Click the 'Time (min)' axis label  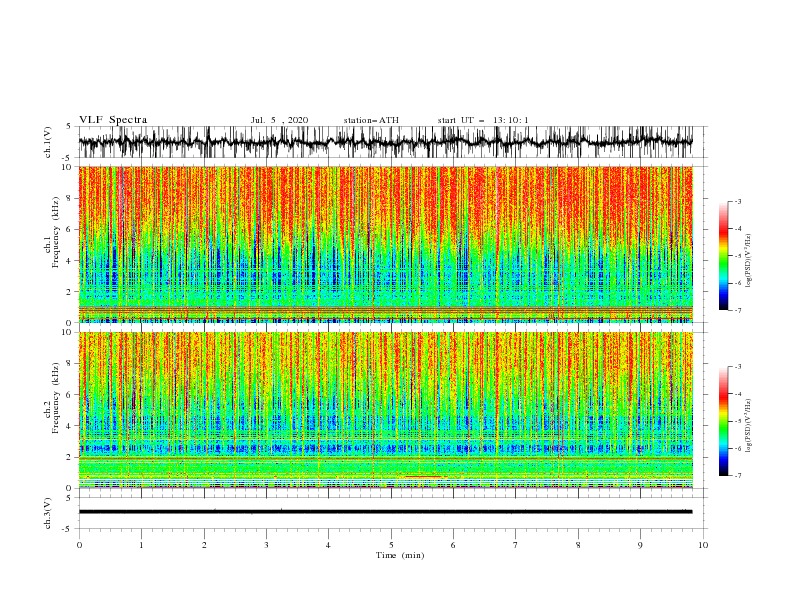[x=400, y=555]
